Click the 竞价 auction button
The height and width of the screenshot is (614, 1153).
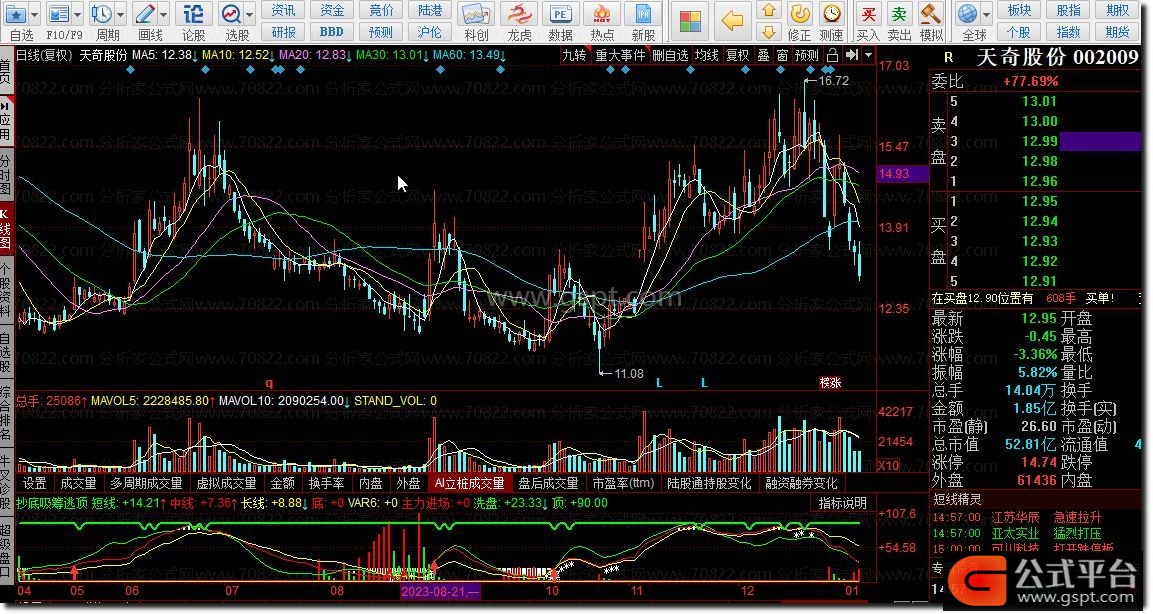click(381, 10)
